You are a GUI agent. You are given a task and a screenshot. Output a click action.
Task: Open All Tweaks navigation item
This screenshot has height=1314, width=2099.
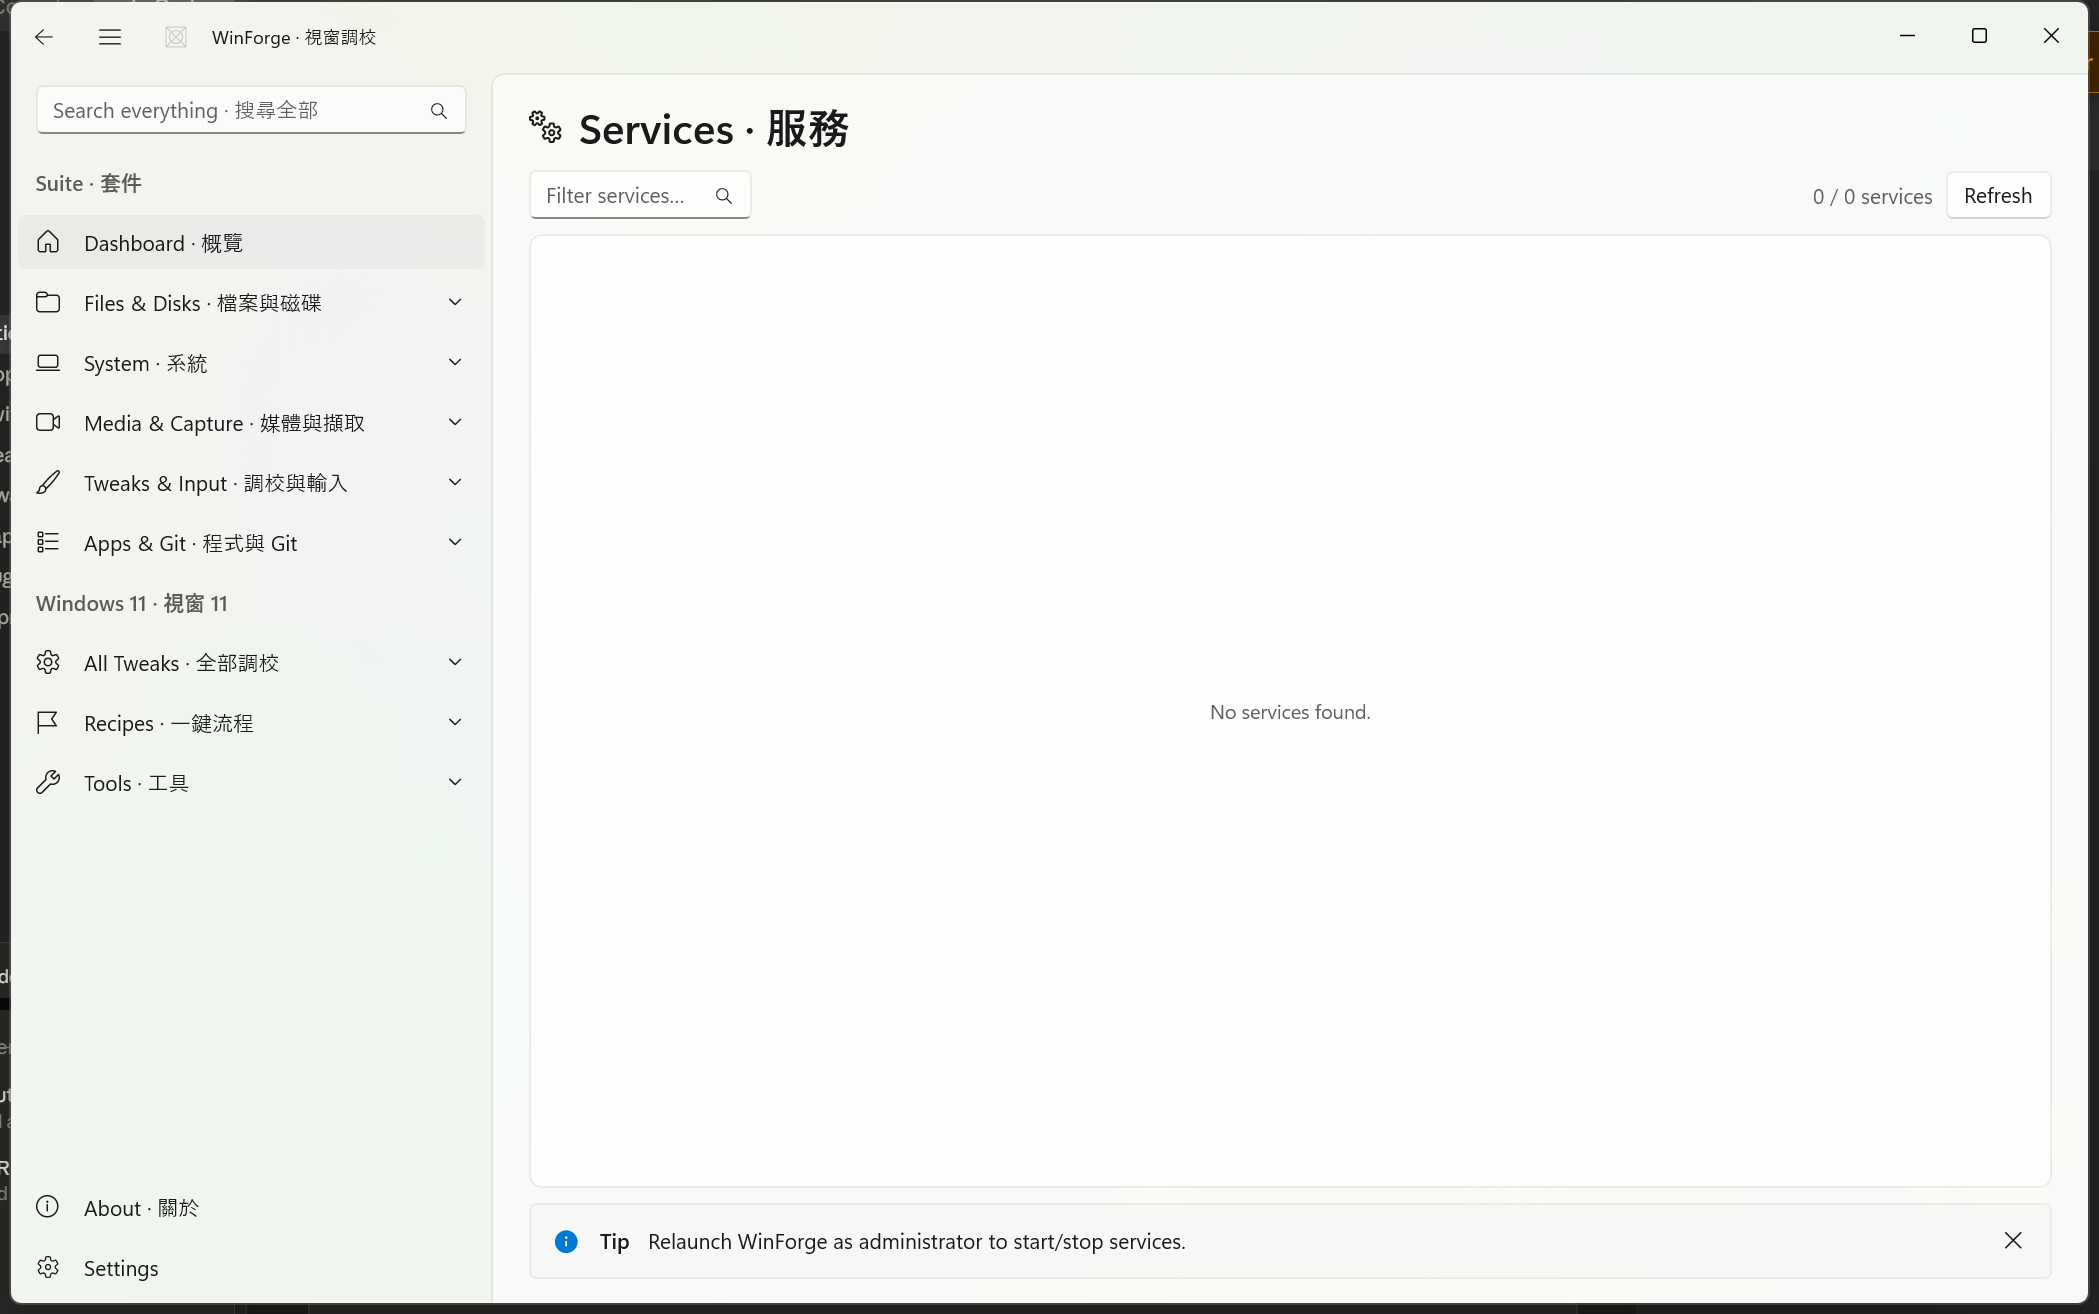point(251,662)
